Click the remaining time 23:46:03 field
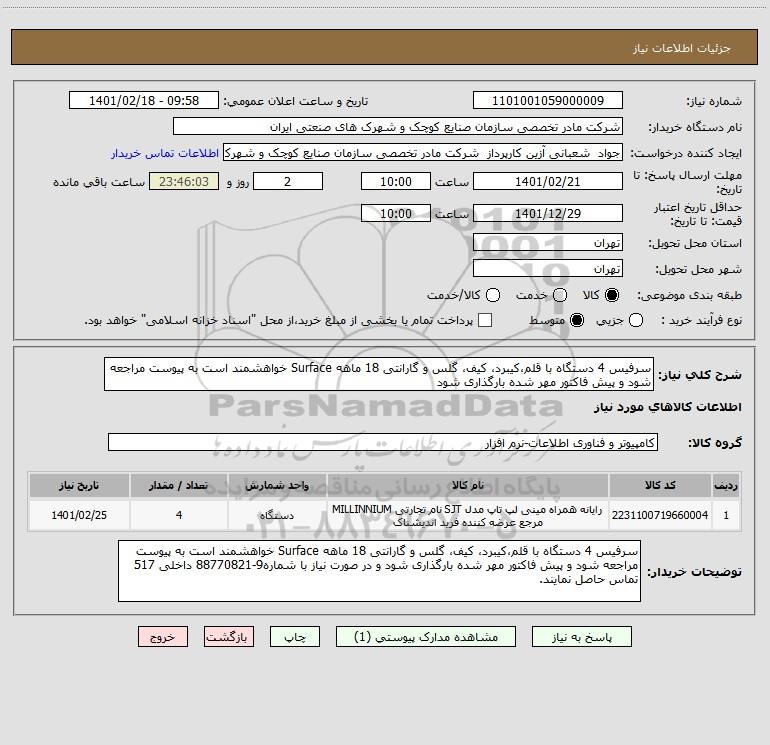Image resolution: width=770 pixels, height=745 pixels. (184, 182)
